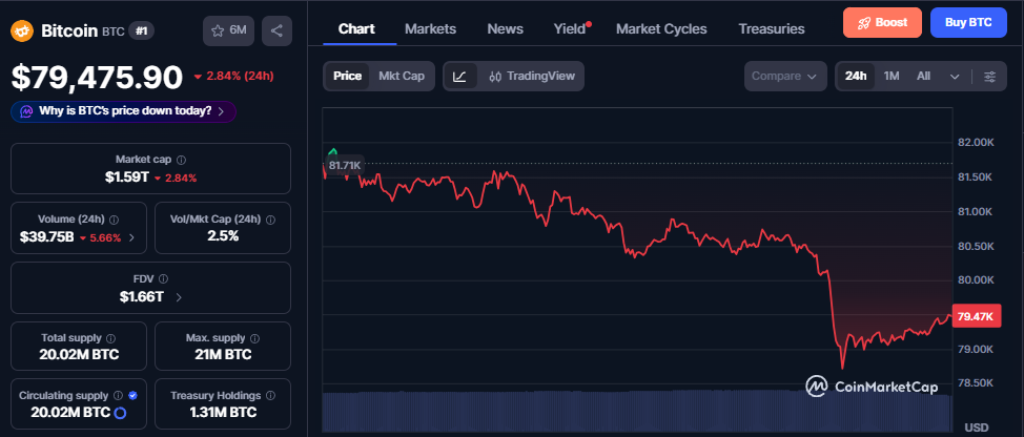The image size is (1024, 437).
Task: Open the Markets tab
Action: click(x=430, y=29)
